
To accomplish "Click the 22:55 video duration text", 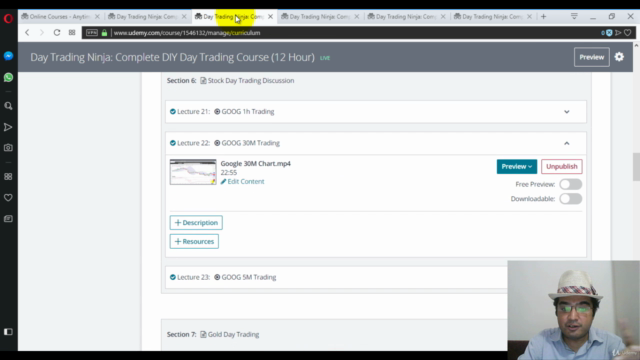I will 229,173.
